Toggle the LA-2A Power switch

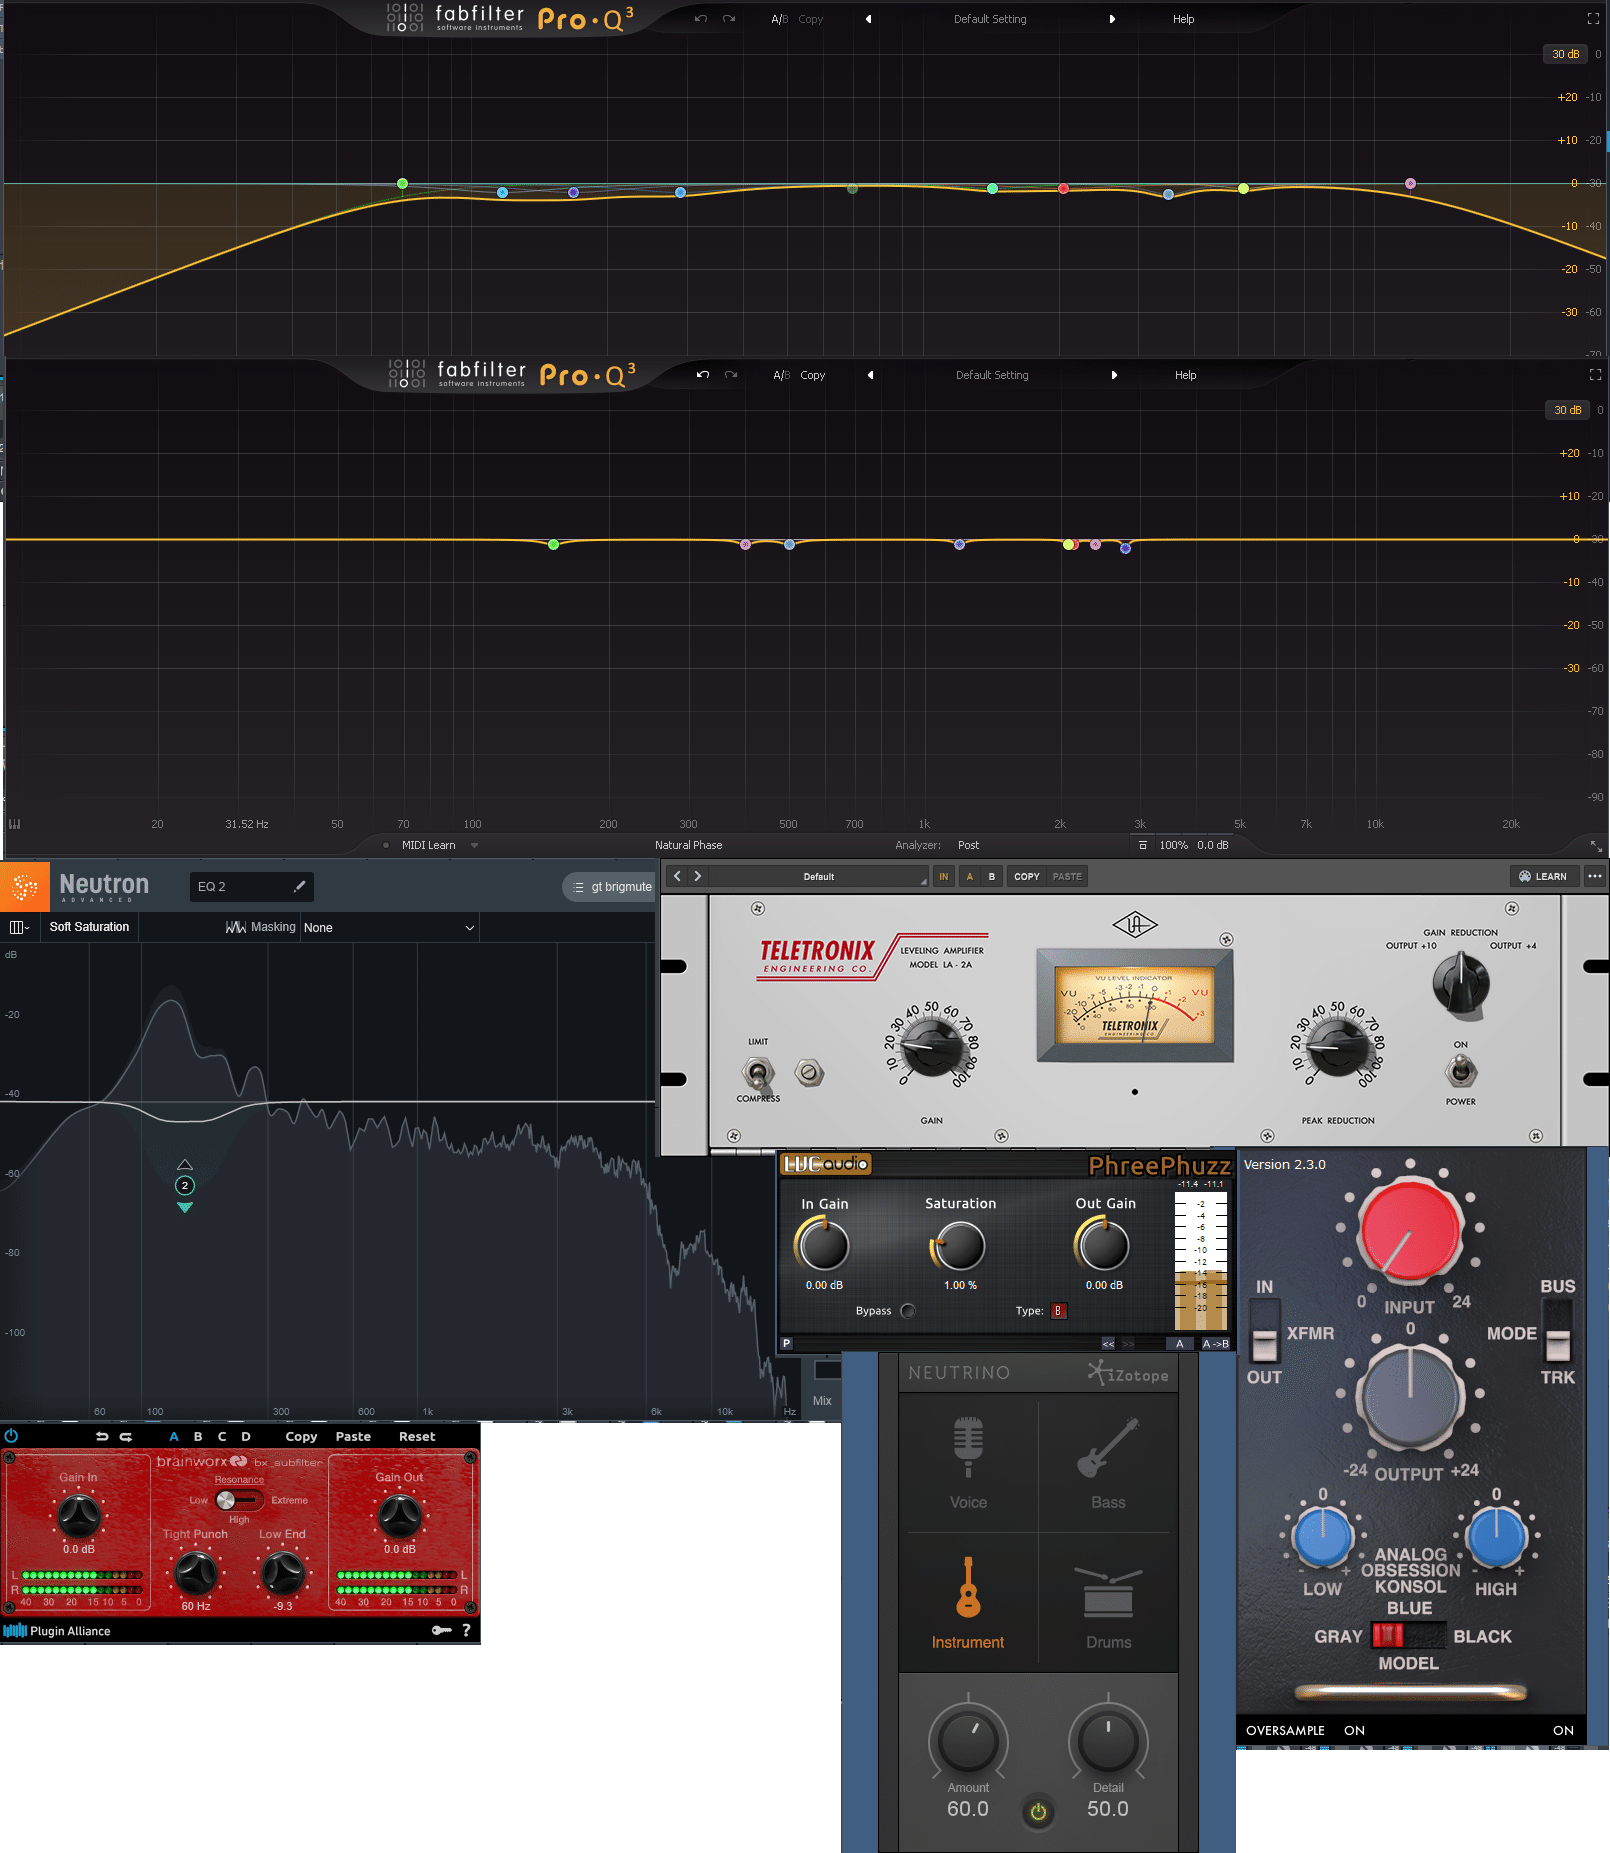click(x=1461, y=1071)
